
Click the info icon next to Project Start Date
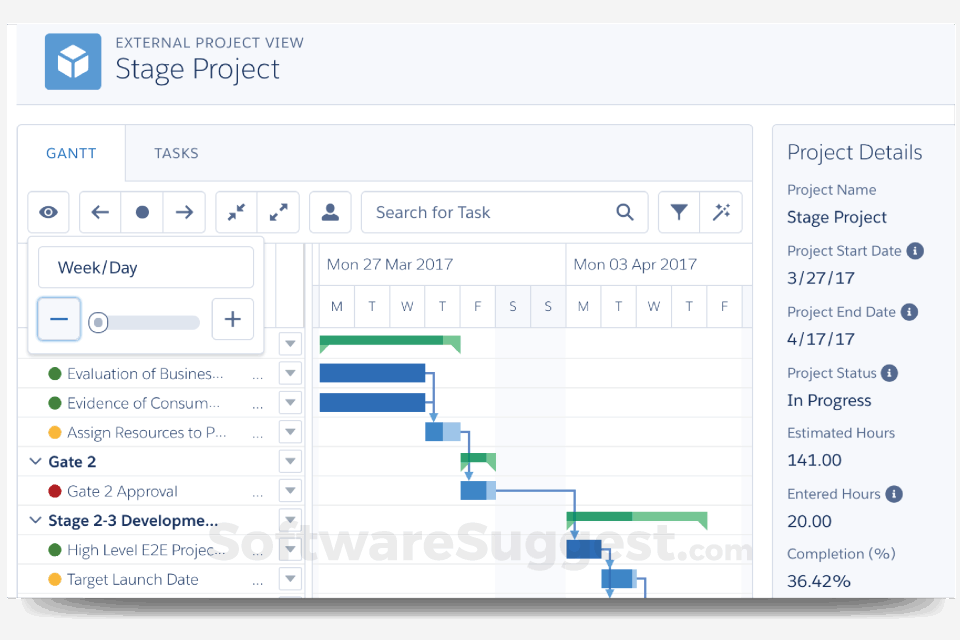tap(915, 251)
